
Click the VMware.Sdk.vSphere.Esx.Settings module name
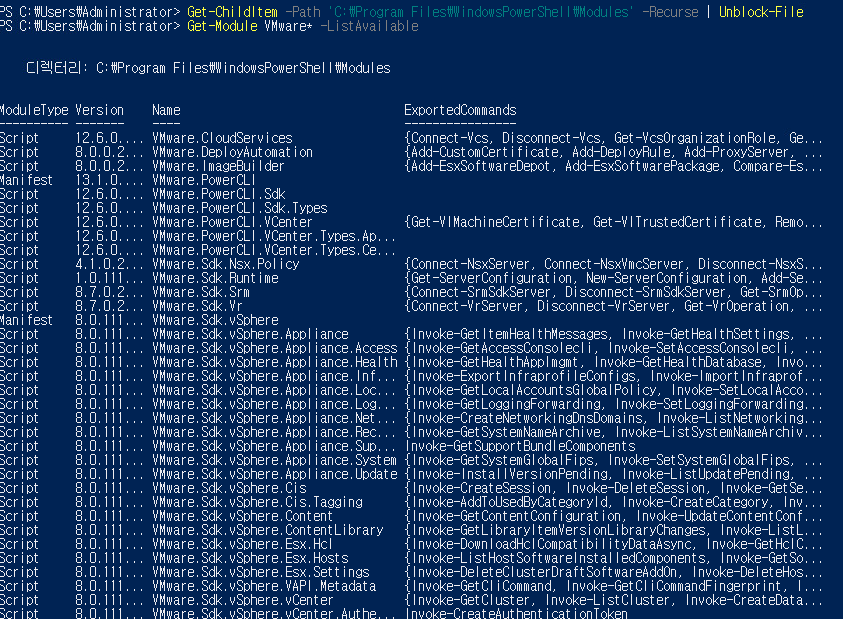click(261, 572)
